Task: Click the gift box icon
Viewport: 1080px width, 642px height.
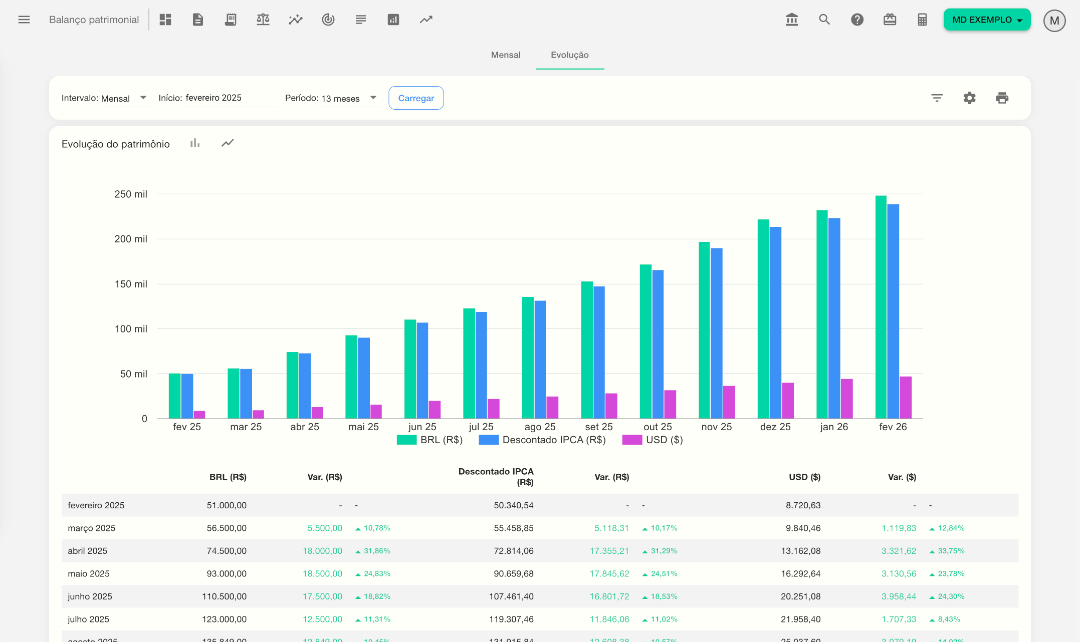Action: [x=890, y=19]
